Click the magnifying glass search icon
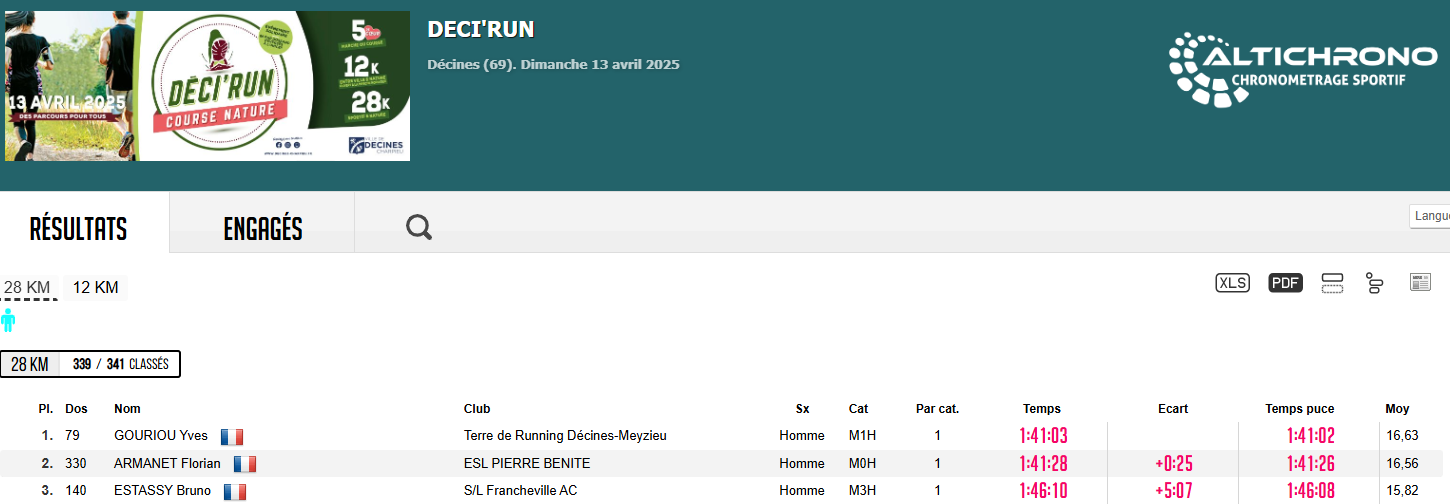1450x504 pixels. (419, 228)
